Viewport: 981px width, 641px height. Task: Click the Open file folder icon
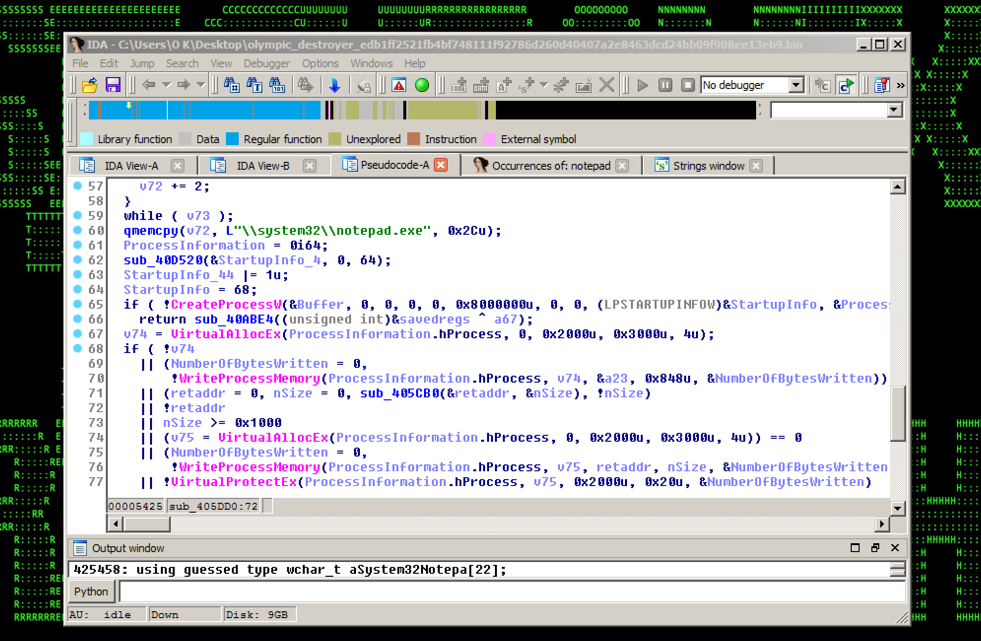tap(89, 86)
